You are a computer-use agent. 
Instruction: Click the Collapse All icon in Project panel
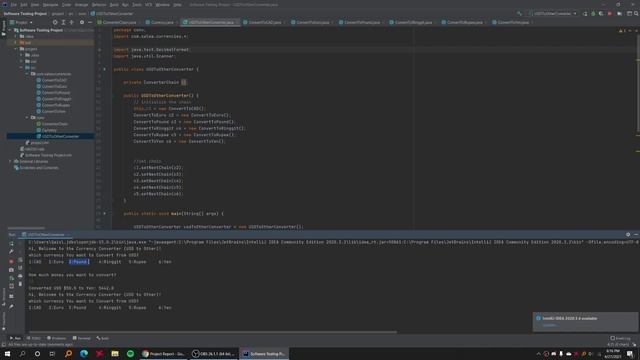(x=71, y=22)
